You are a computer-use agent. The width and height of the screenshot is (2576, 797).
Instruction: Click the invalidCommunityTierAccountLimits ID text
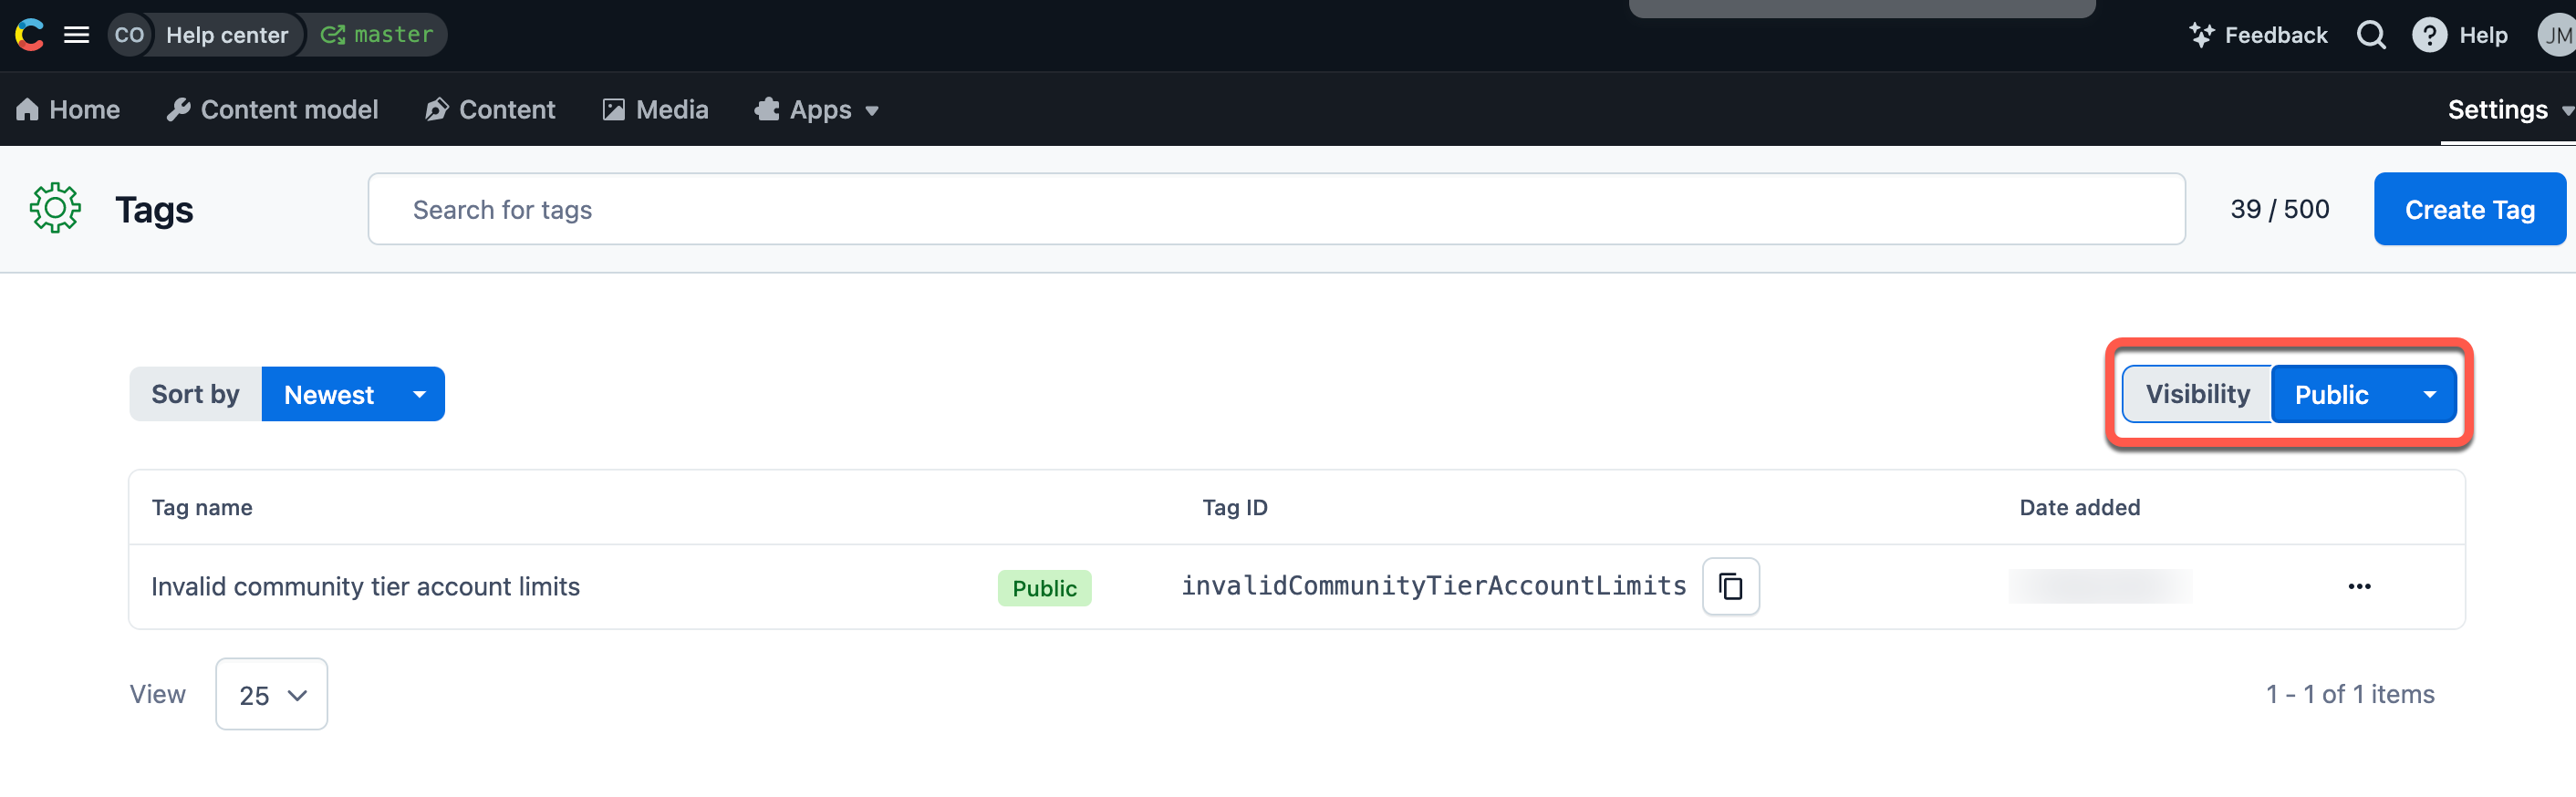1433,586
